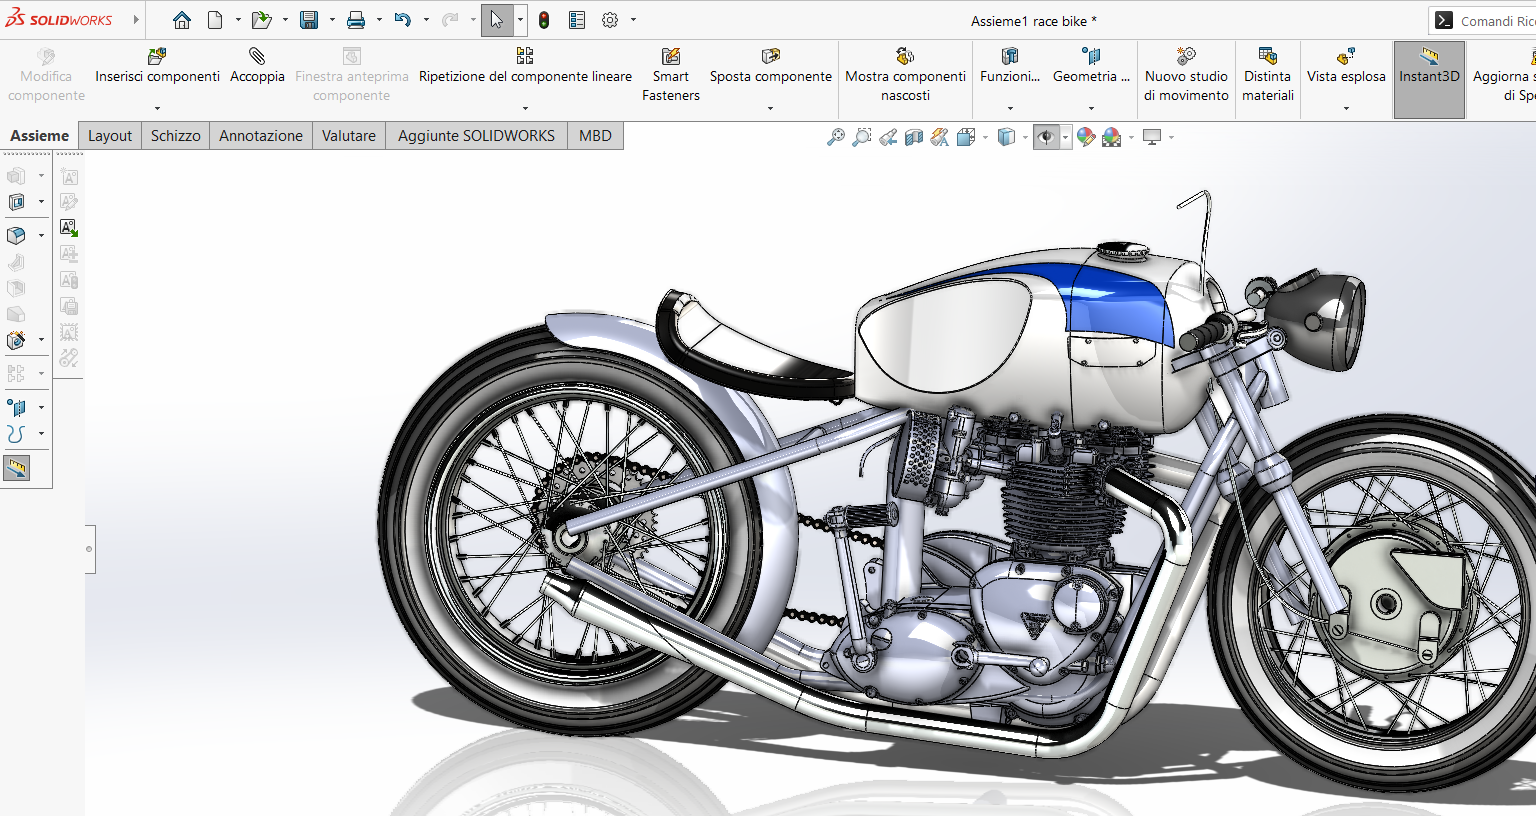This screenshot has width=1536, height=816.
Task: Save the assembly with the floppy icon
Action: 309,20
